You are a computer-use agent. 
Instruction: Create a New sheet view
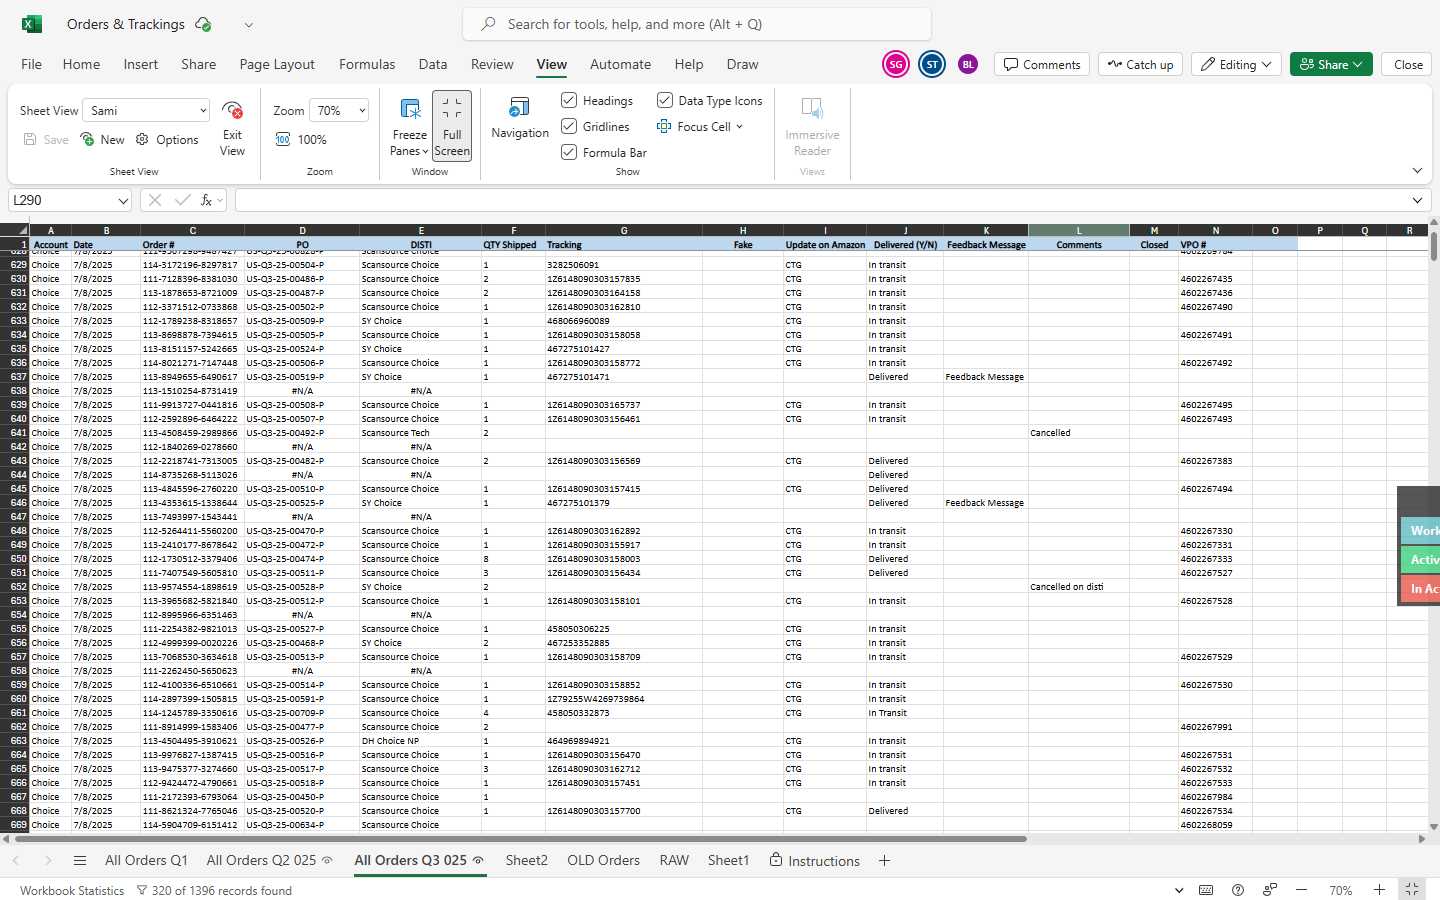click(103, 140)
